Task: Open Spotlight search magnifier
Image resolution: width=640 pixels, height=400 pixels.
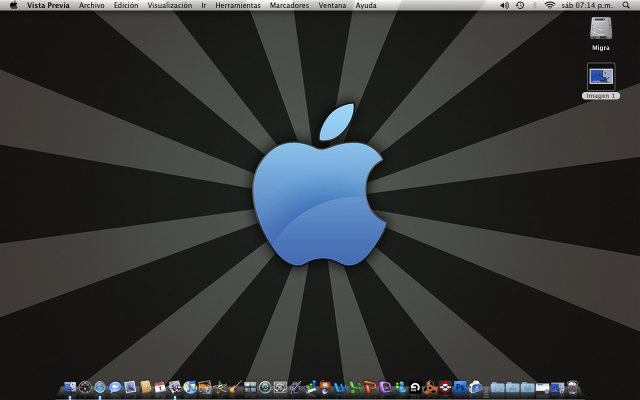Action: click(x=626, y=5)
